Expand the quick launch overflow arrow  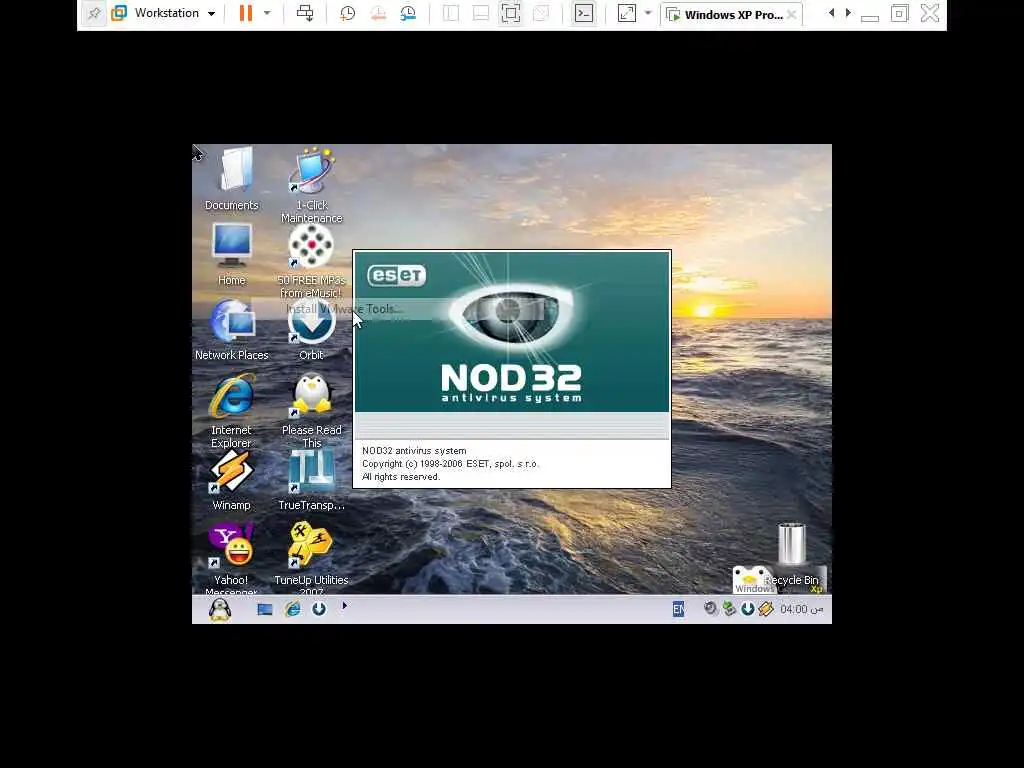345,606
